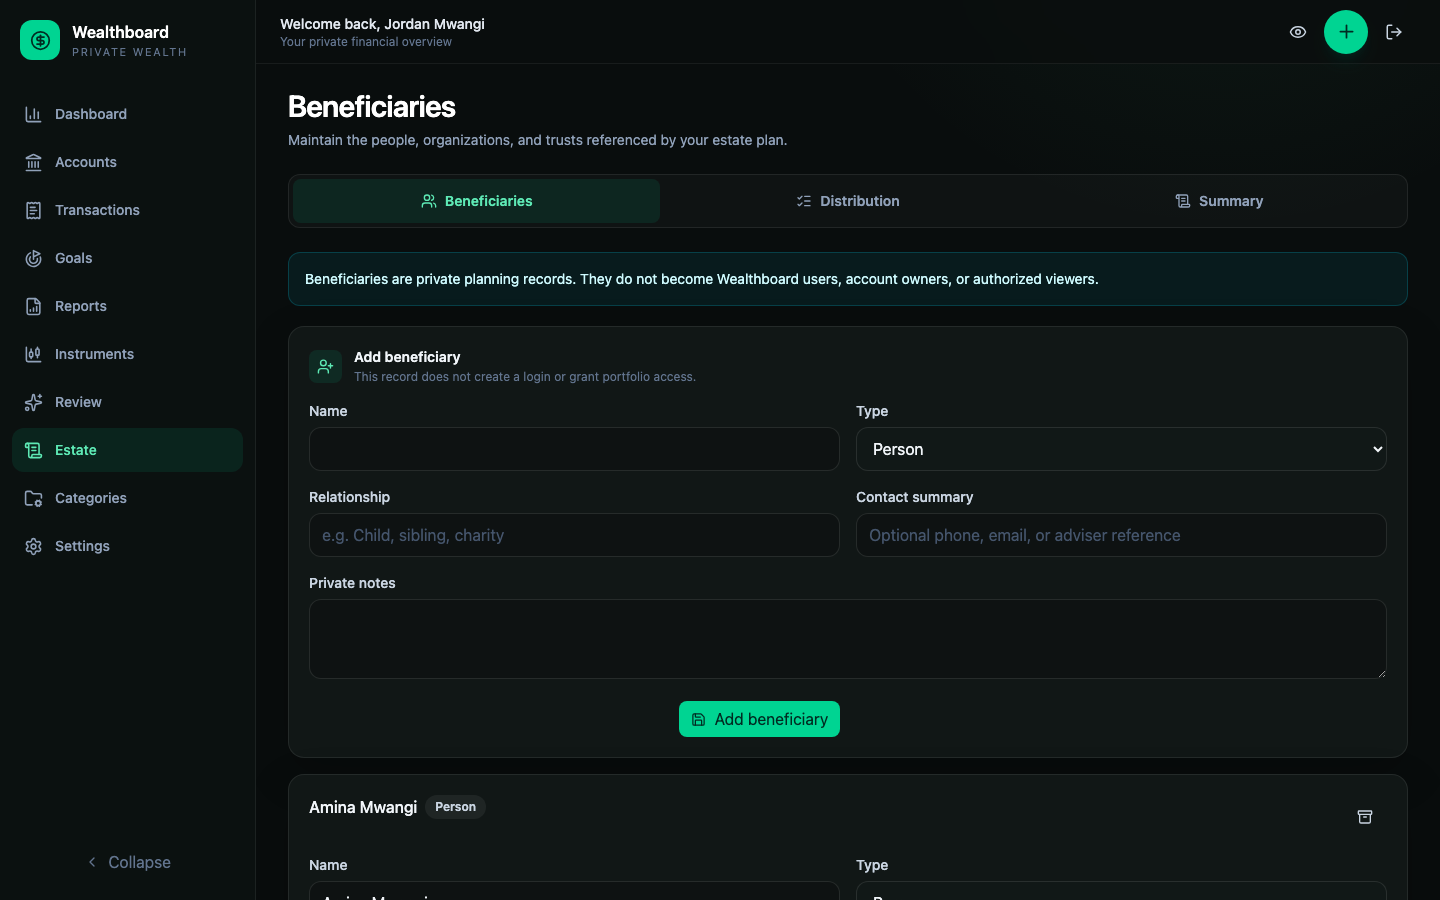Switch to the Beneficiaries tab
1440x900 pixels.
point(476,201)
